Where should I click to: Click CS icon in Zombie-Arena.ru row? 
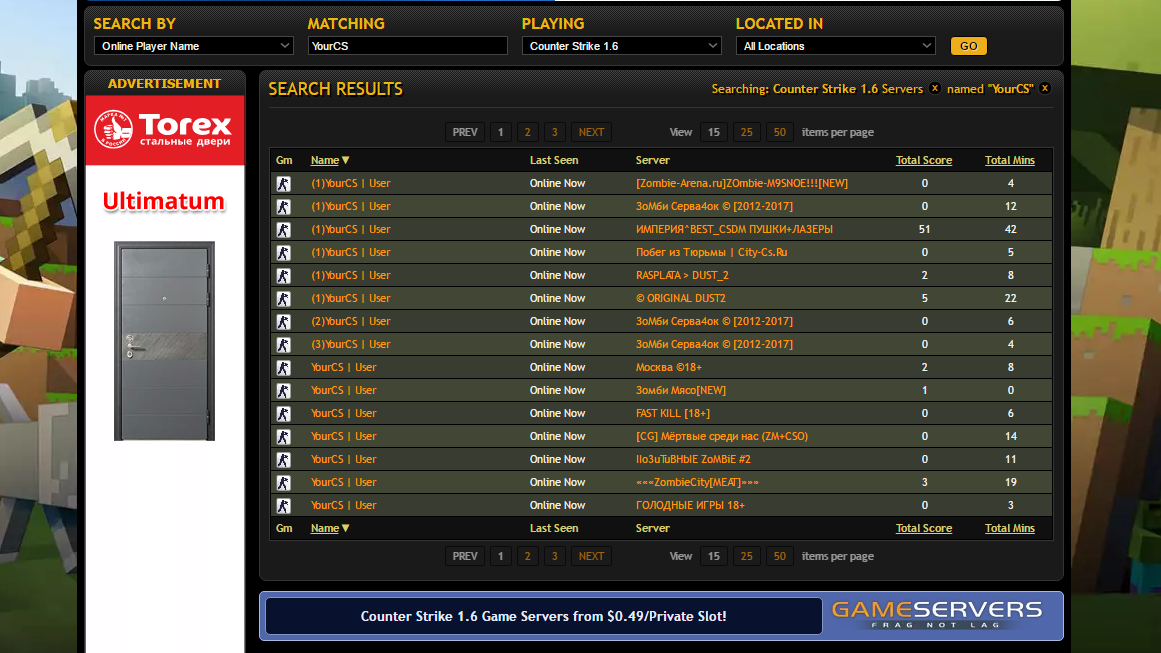[284, 184]
